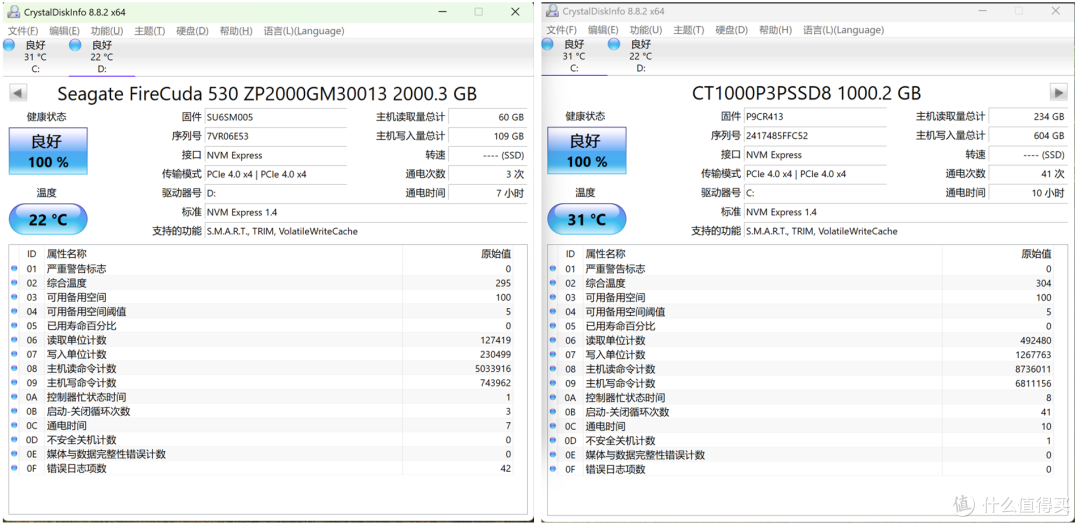The image size is (1080, 527).
Task: Click CrystalDiskInfo app icon in left title bar
Action: coord(14,12)
